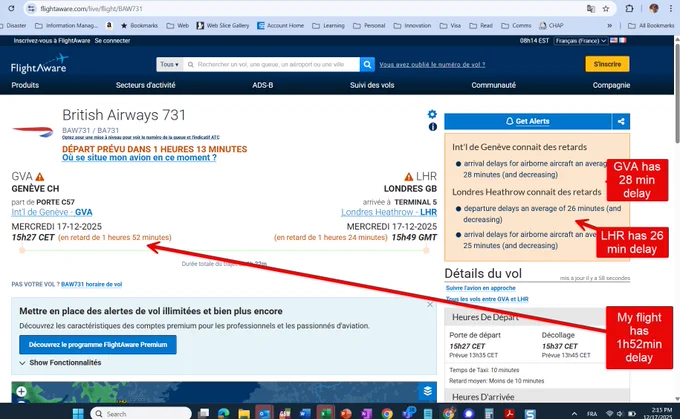
Task: Show more bookmarks with the chevron
Action: coord(609,26)
